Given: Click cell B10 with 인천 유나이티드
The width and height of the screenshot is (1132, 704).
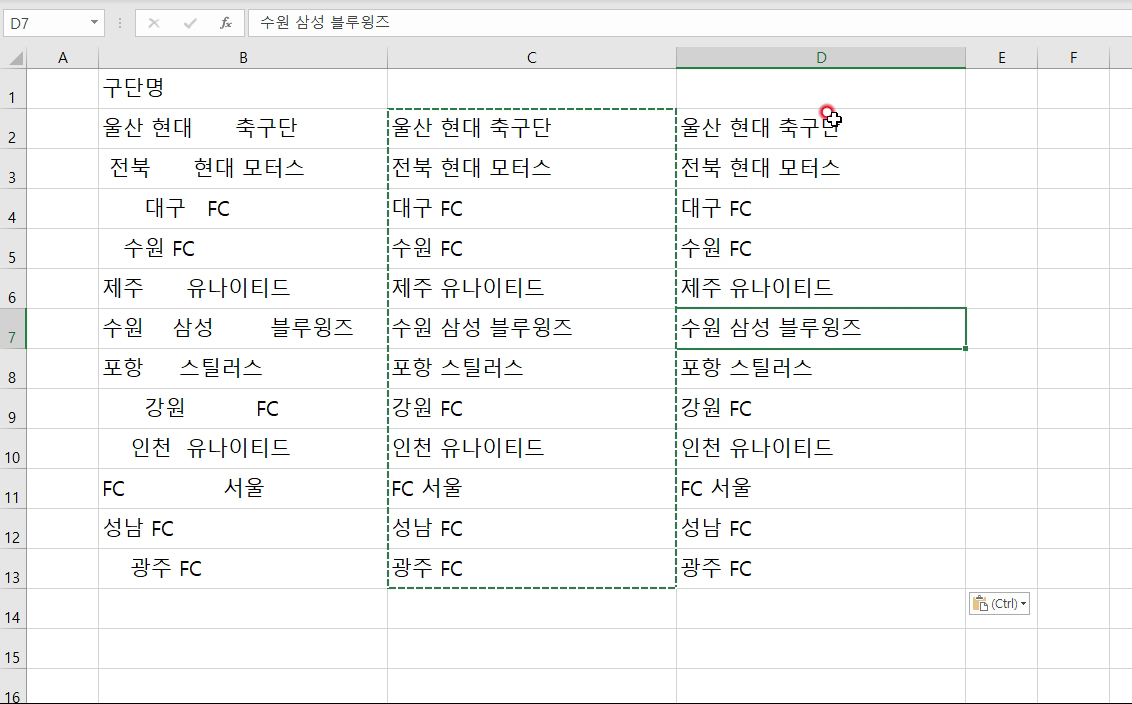Looking at the screenshot, I should pyautogui.click(x=243, y=449).
